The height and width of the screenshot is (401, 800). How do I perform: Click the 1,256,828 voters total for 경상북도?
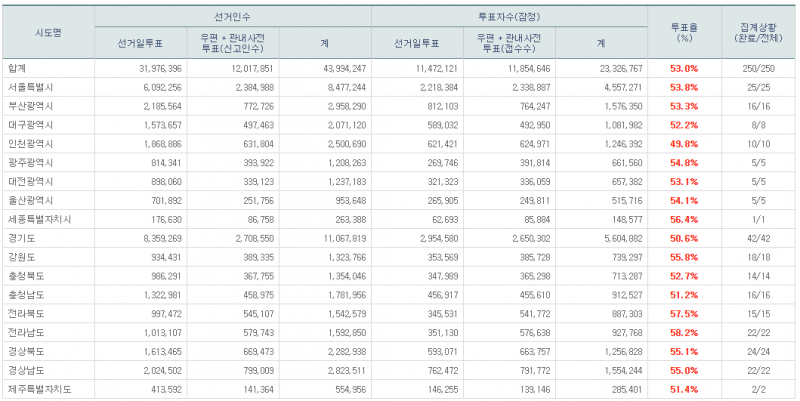(x=622, y=352)
